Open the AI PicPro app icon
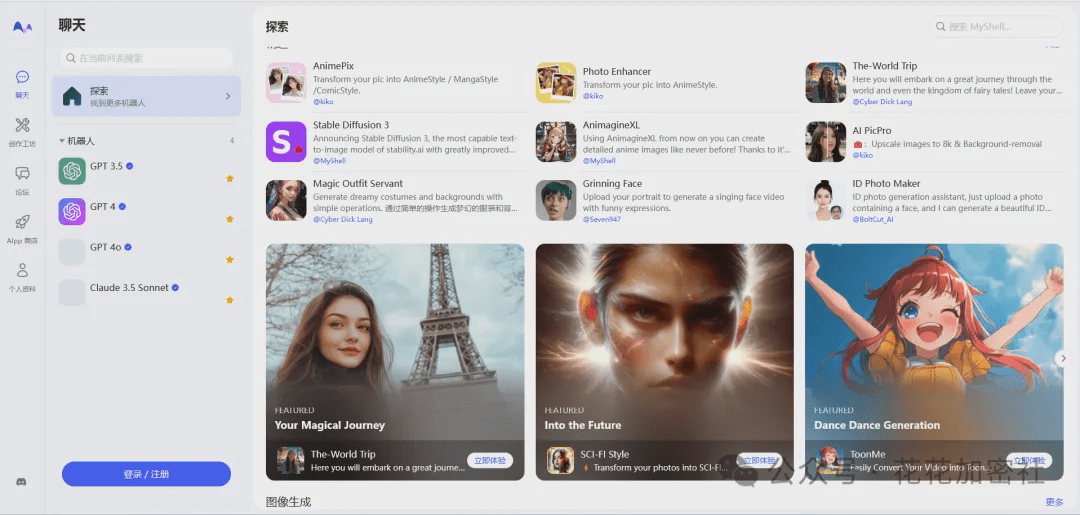 coord(826,142)
